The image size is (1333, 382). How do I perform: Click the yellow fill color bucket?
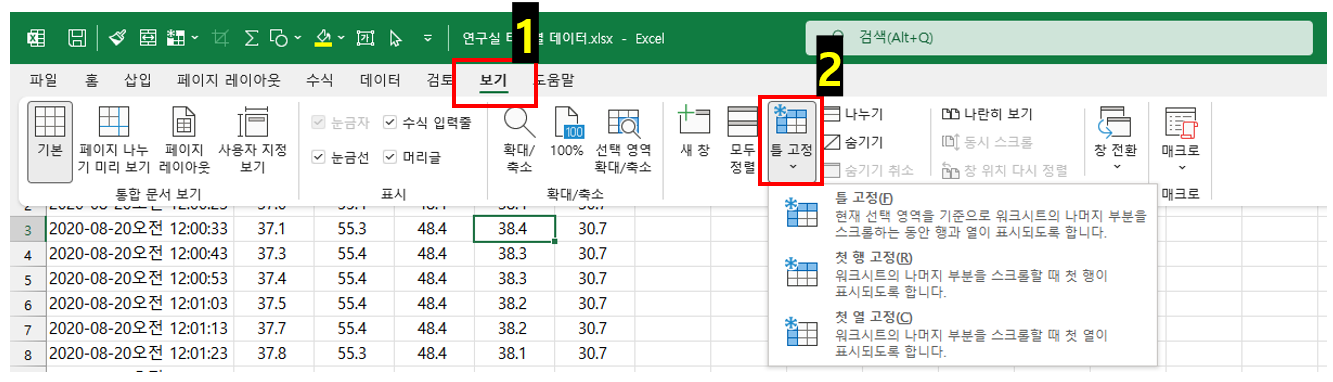coord(323,38)
